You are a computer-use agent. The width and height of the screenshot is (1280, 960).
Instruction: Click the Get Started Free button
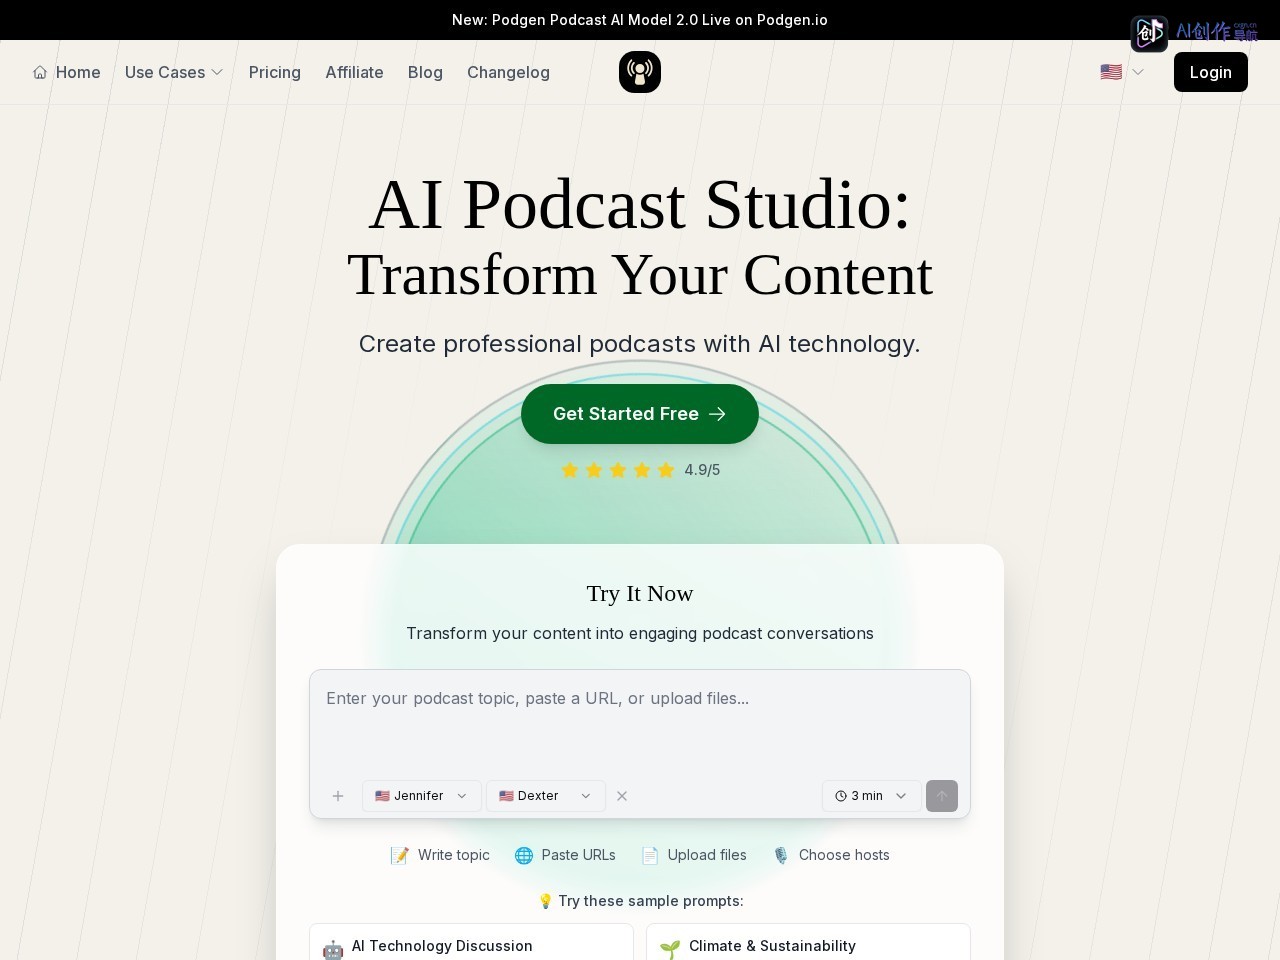pyautogui.click(x=640, y=414)
